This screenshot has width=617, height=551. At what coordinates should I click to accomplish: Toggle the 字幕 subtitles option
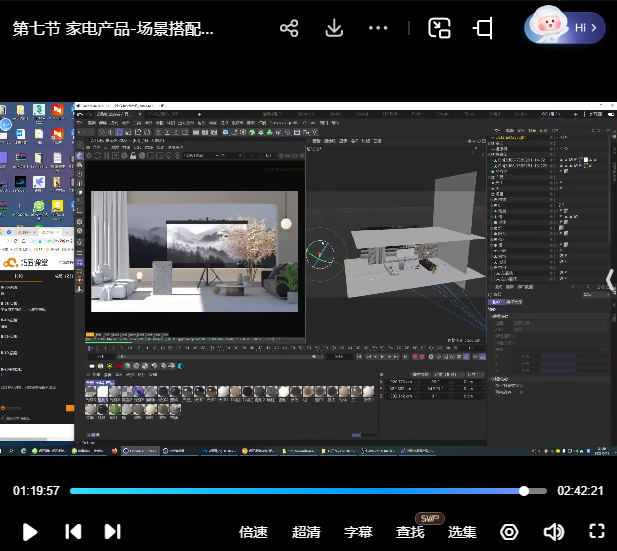[x=358, y=532]
